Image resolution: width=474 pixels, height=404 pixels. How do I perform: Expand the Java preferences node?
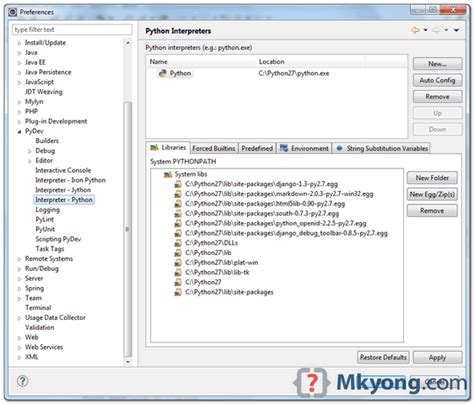(x=19, y=53)
